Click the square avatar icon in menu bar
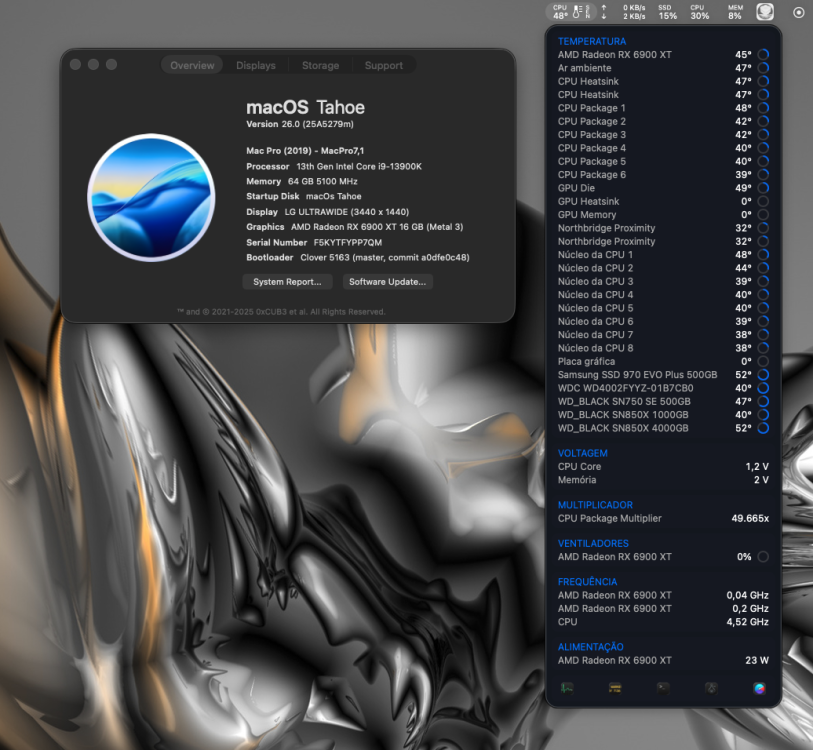This screenshot has width=813, height=750. click(x=765, y=11)
